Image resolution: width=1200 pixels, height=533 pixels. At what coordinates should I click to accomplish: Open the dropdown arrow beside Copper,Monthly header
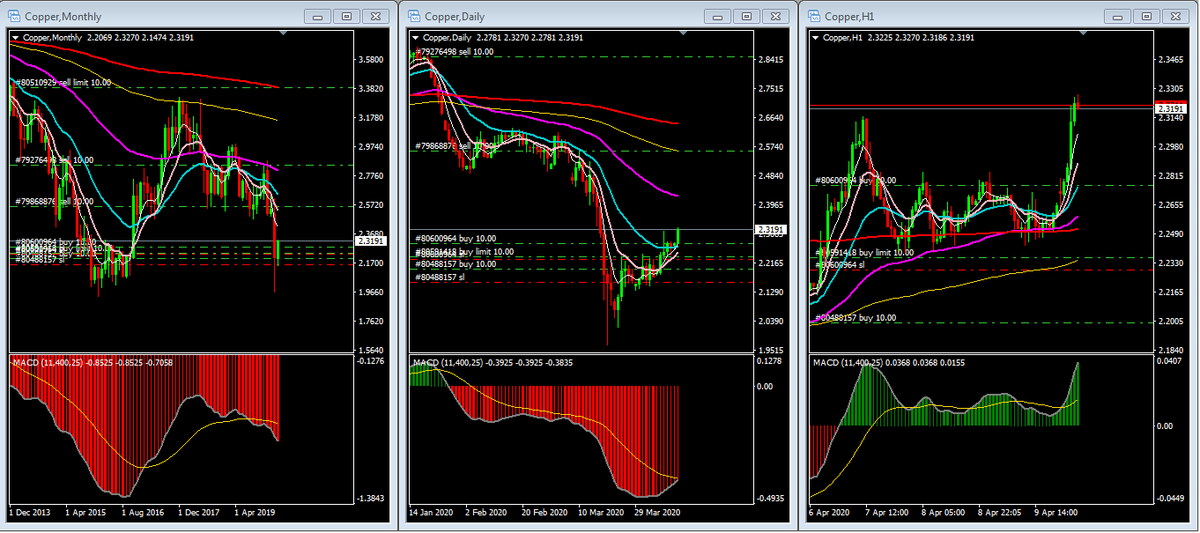(x=15, y=38)
